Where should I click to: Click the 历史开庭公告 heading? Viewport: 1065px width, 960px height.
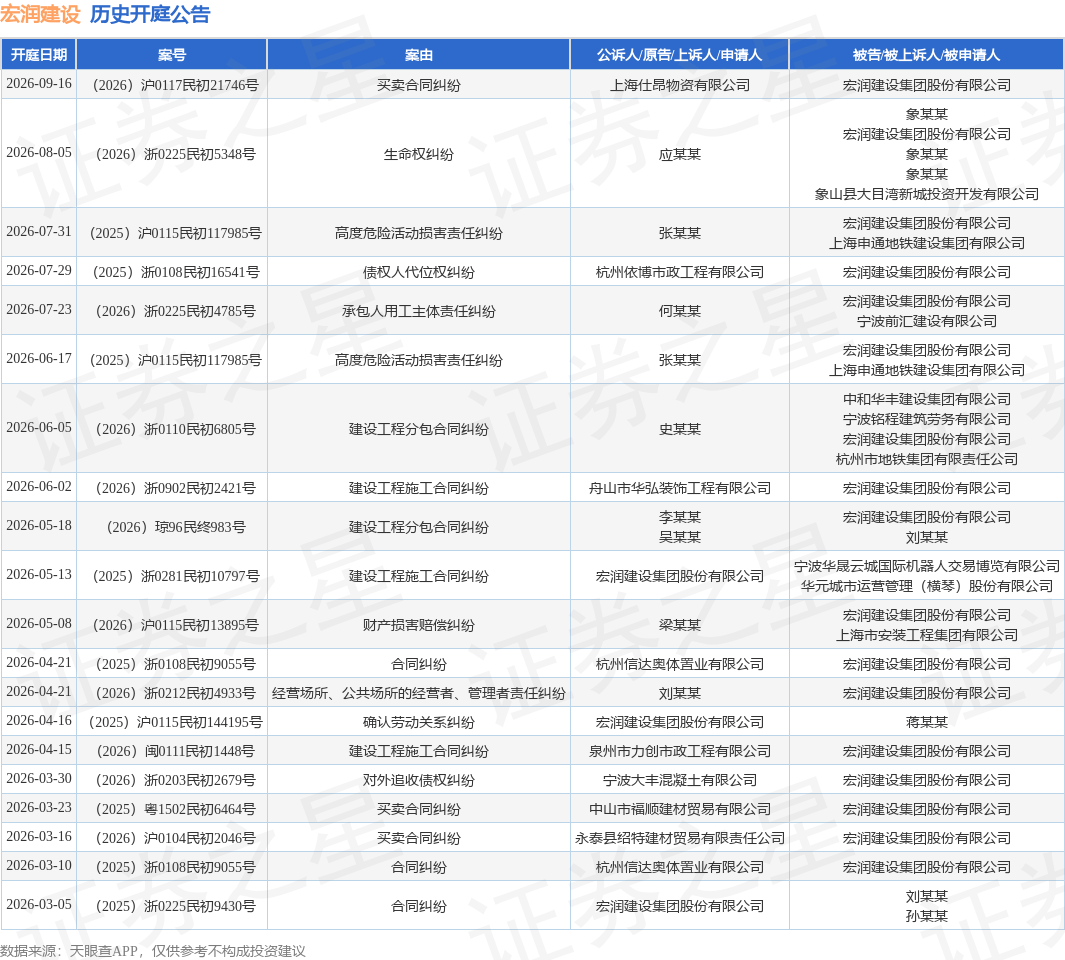pyautogui.click(x=150, y=14)
